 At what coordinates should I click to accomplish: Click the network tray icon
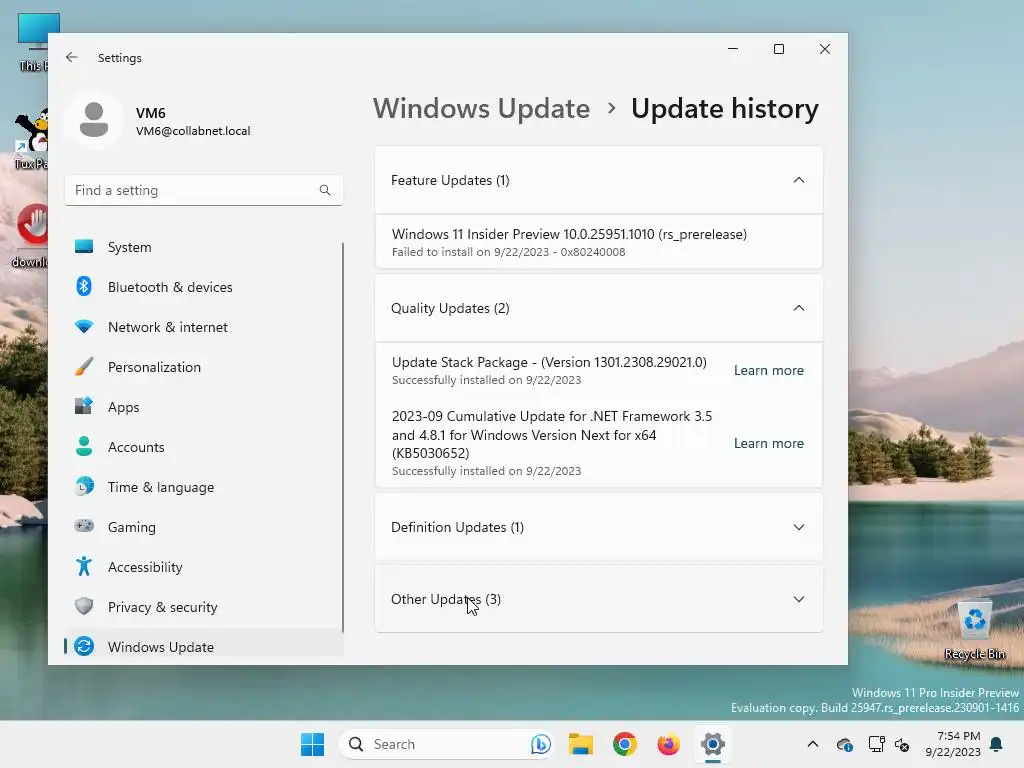tap(876, 744)
